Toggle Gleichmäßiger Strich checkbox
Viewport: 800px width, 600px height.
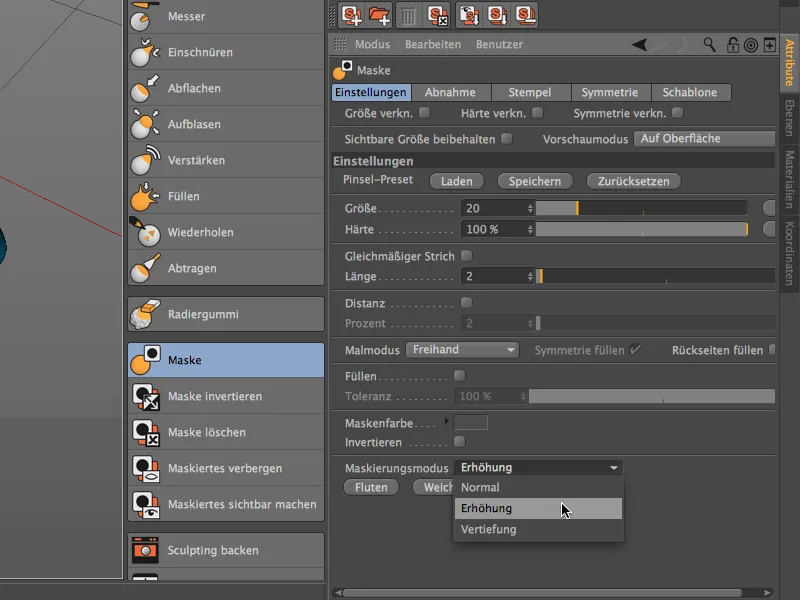coord(466,255)
